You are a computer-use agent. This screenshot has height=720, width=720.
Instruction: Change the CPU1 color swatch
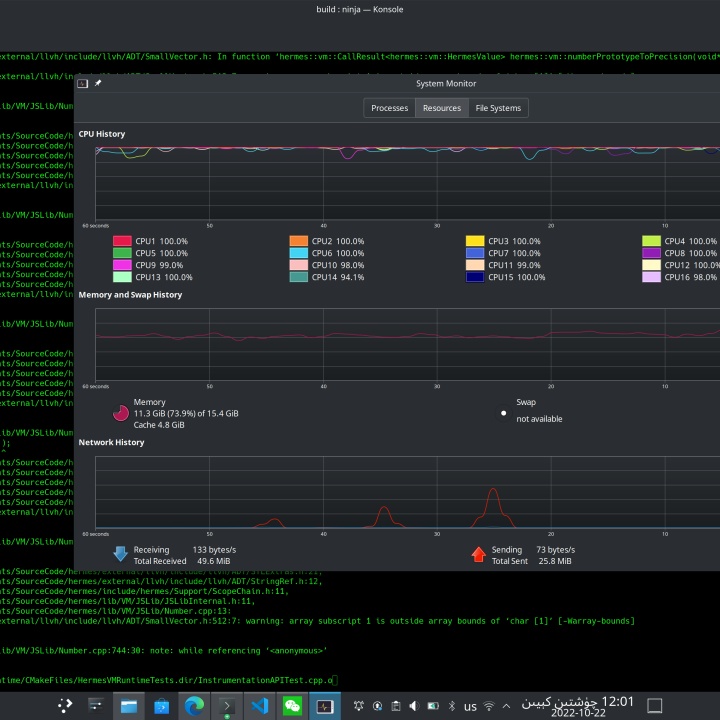(122, 241)
